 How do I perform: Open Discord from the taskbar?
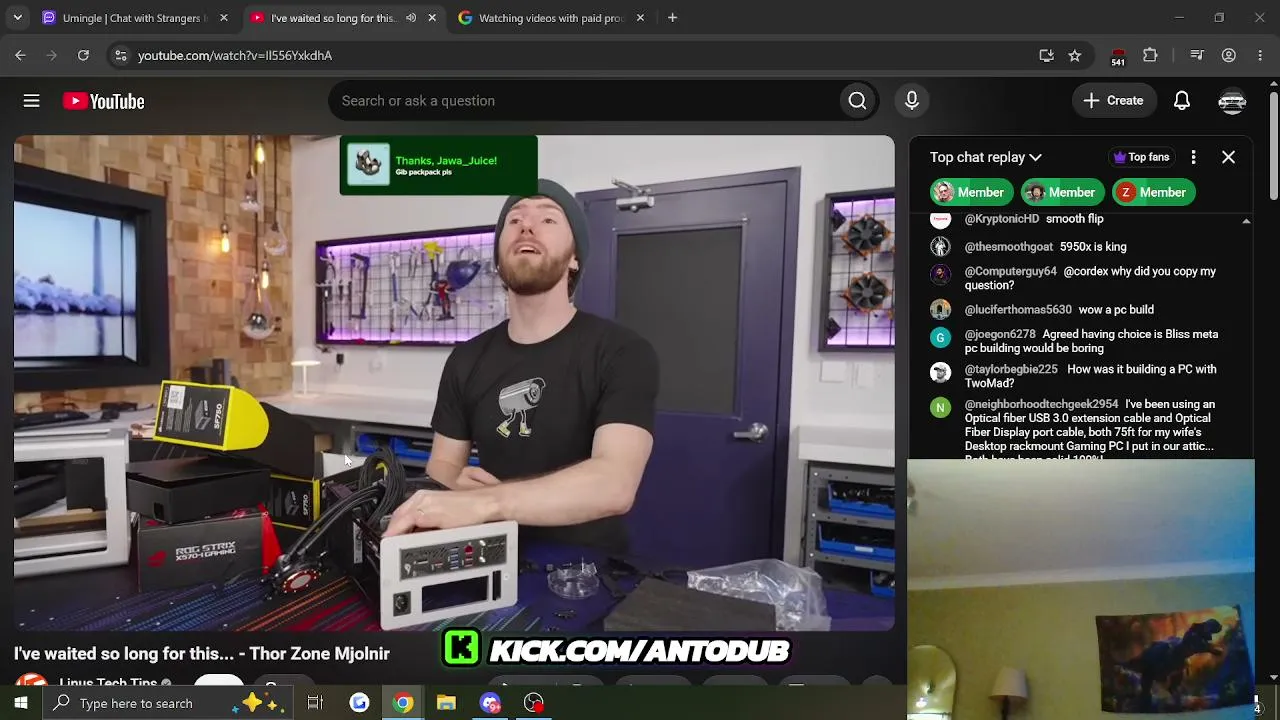[x=490, y=703]
